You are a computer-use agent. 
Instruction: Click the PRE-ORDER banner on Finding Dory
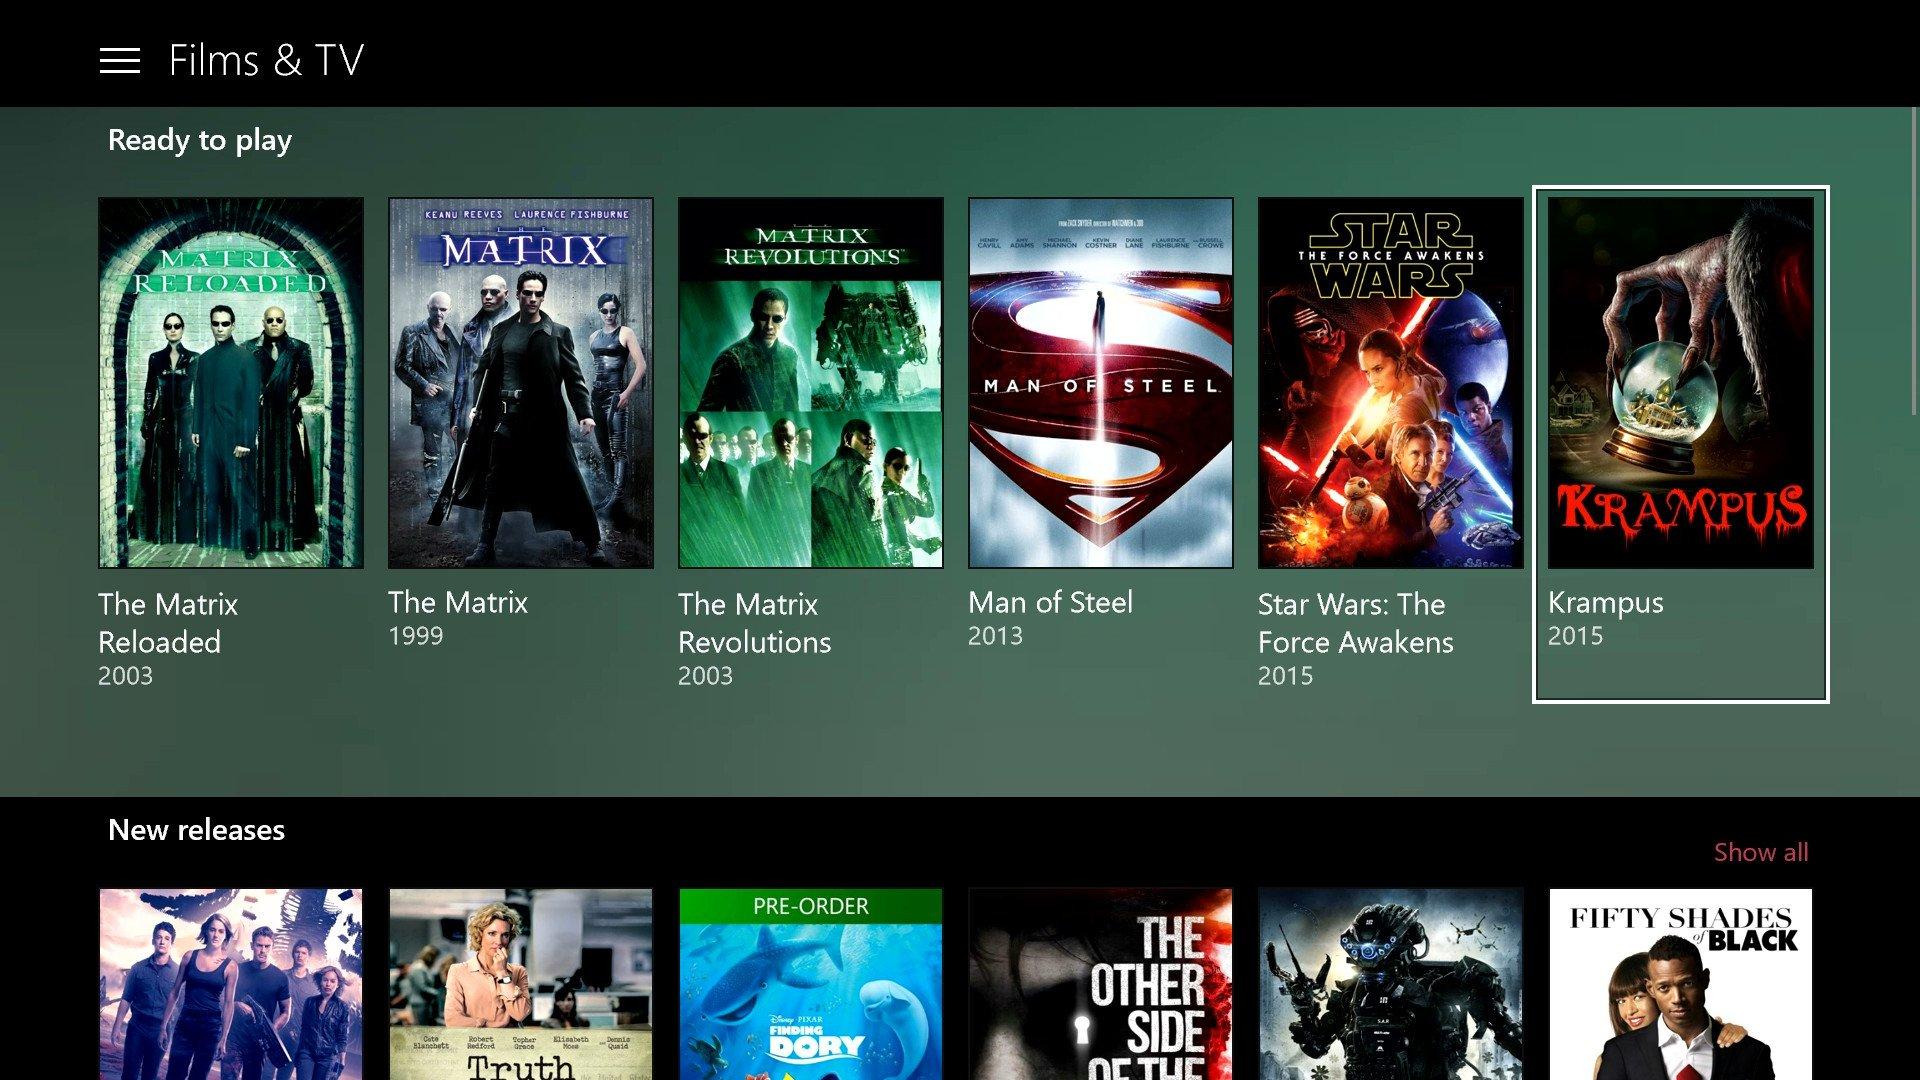coord(811,906)
